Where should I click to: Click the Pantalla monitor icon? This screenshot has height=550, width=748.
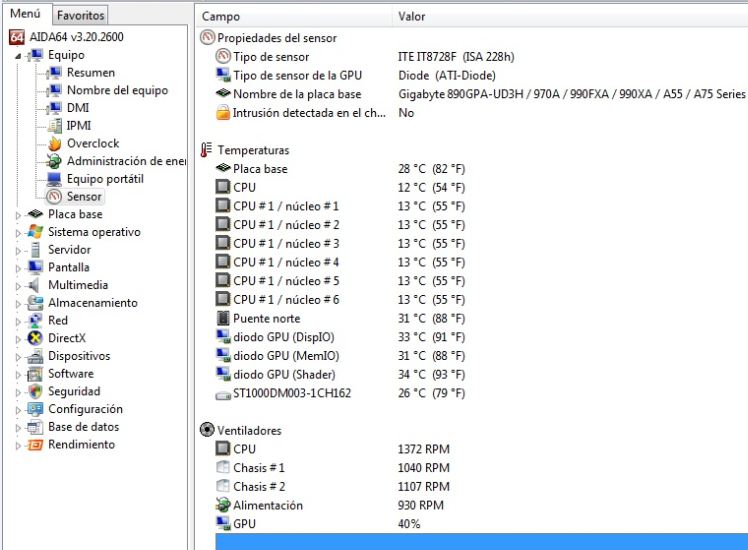click(35, 267)
